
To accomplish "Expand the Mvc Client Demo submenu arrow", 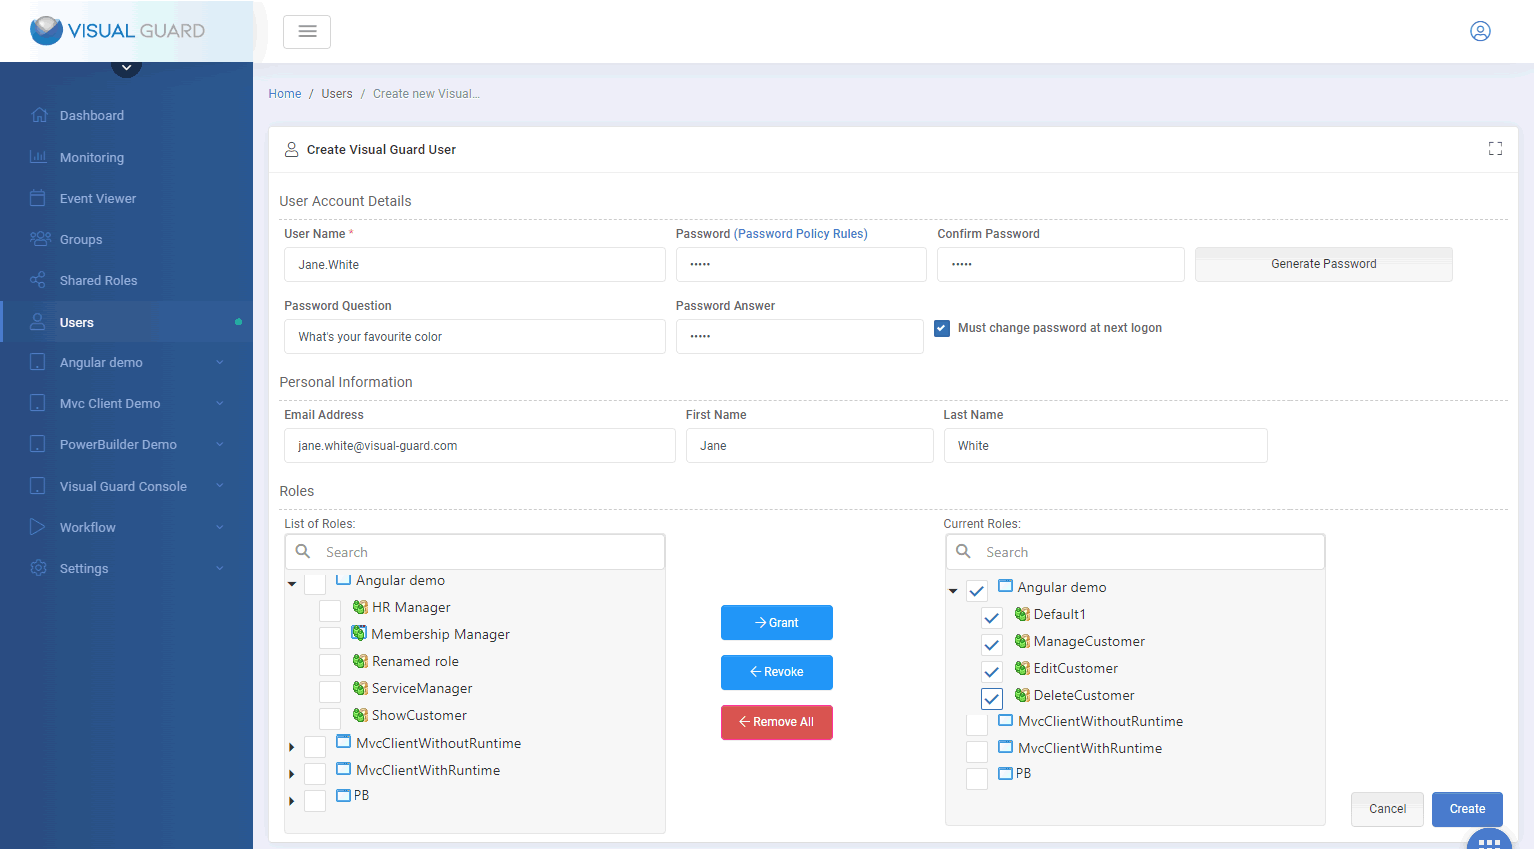I will pos(220,403).
